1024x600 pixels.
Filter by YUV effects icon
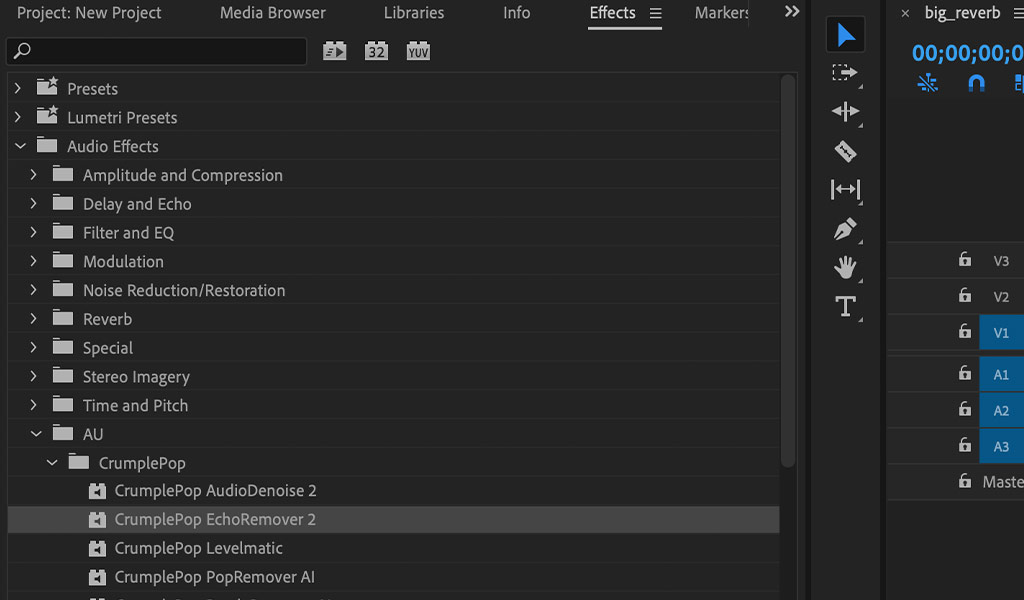pos(418,51)
